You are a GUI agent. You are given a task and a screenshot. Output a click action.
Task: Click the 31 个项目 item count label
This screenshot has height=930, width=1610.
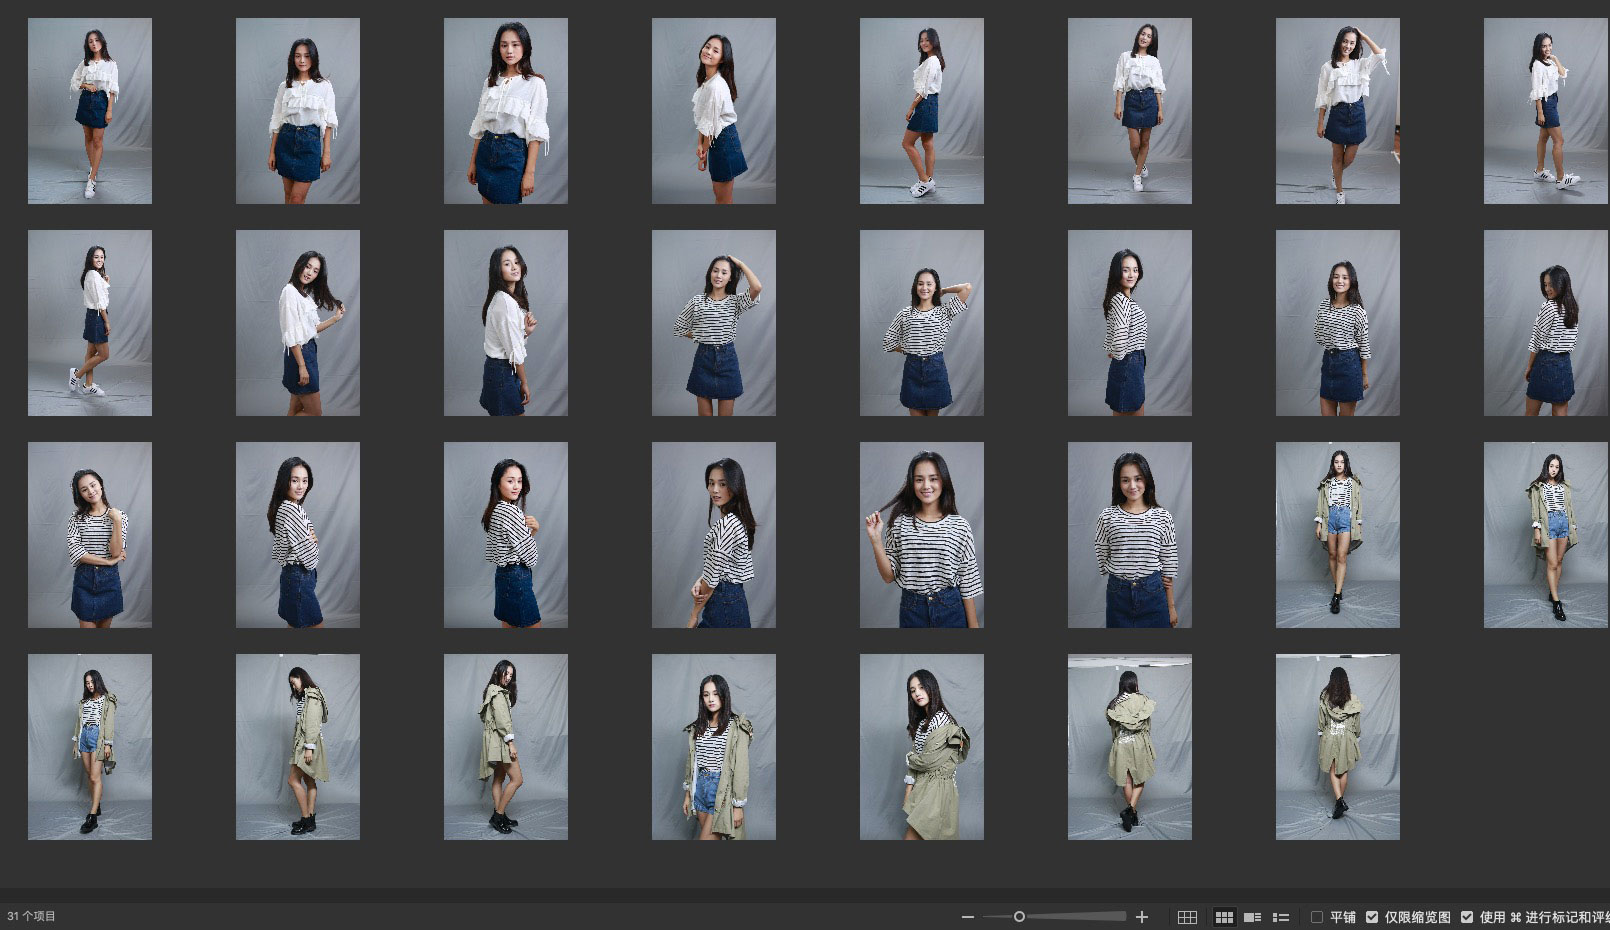[32, 916]
